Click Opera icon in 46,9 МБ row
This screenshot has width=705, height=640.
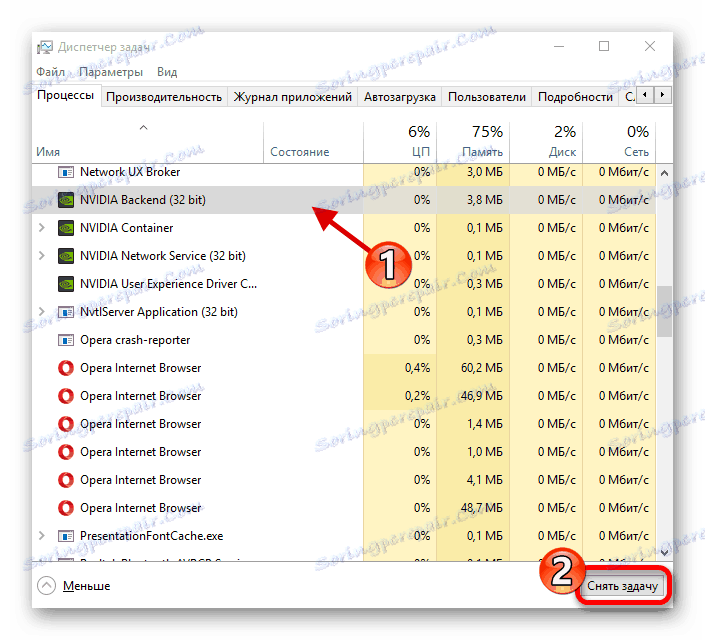click(66, 396)
